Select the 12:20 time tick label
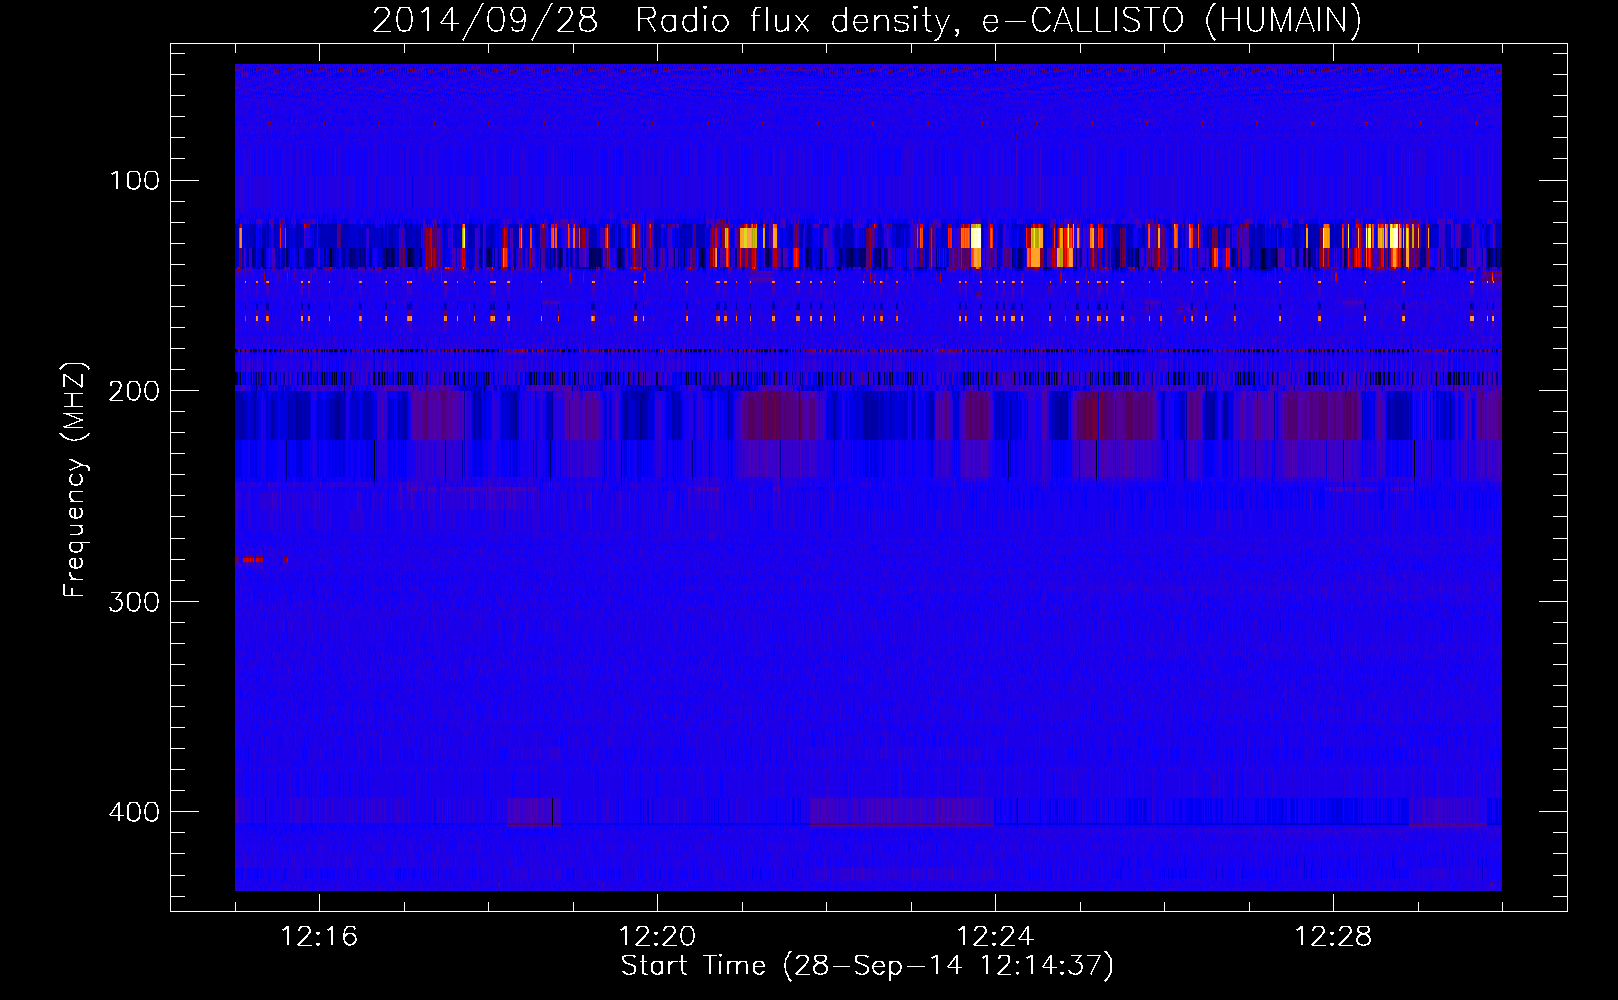 (x=657, y=937)
